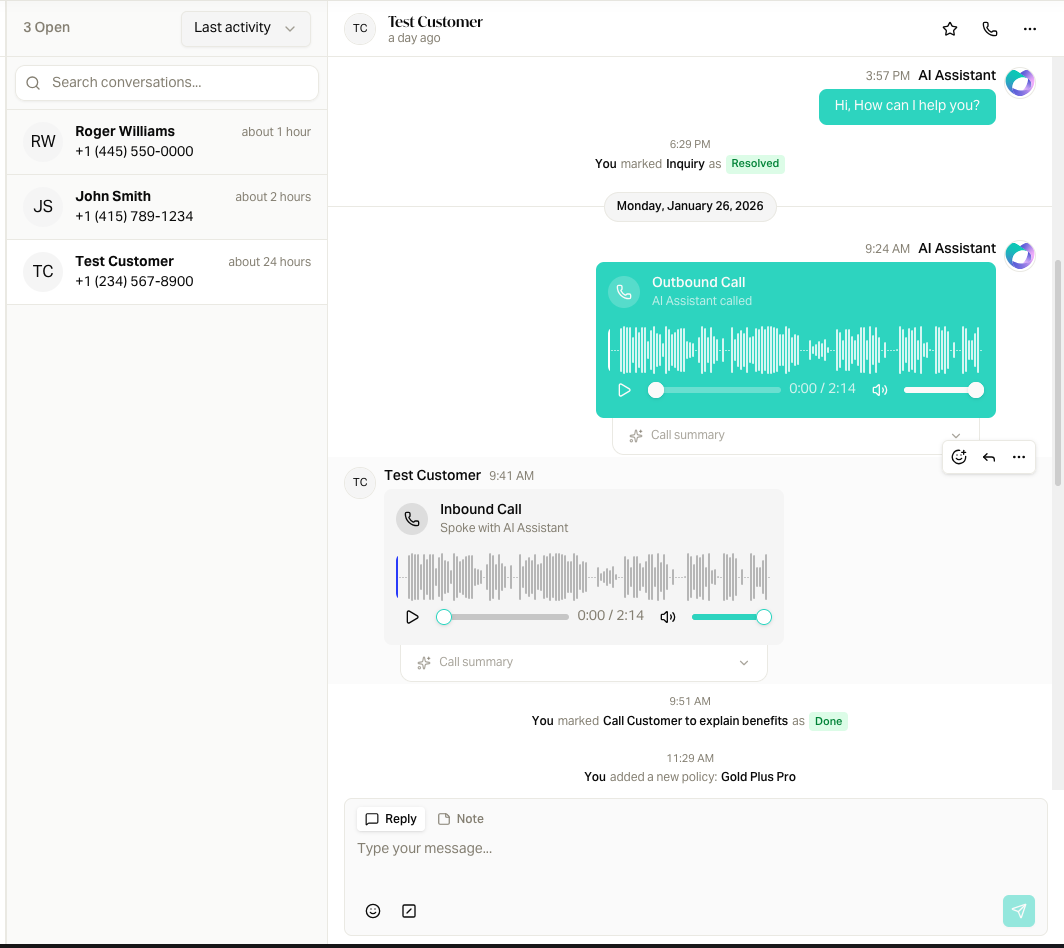
Task: Switch to the Reply tab
Action: pos(391,819)
